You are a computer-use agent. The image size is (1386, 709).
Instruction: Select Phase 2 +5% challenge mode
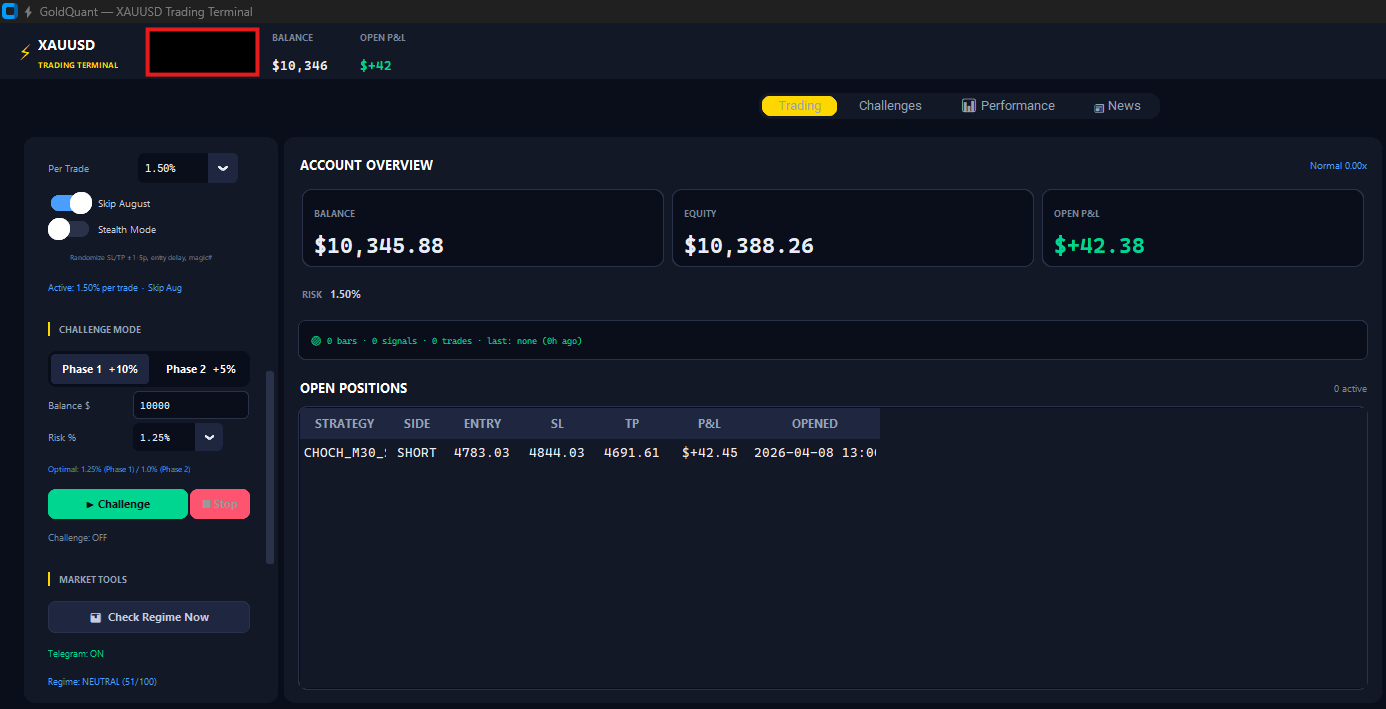[x=200, y=369]
